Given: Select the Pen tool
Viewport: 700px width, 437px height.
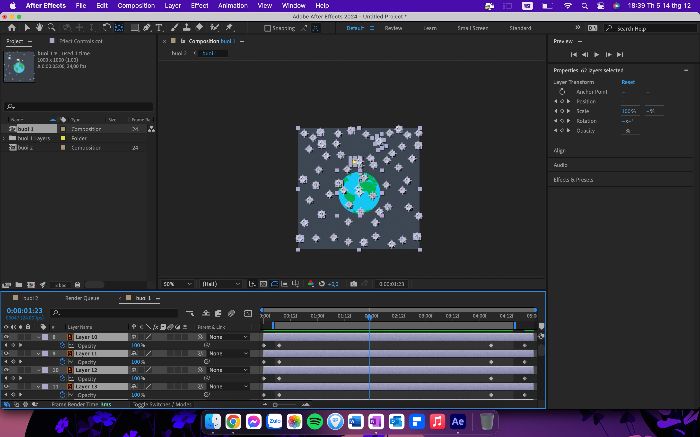Looking at the screenshot, I should coord(146,28).
